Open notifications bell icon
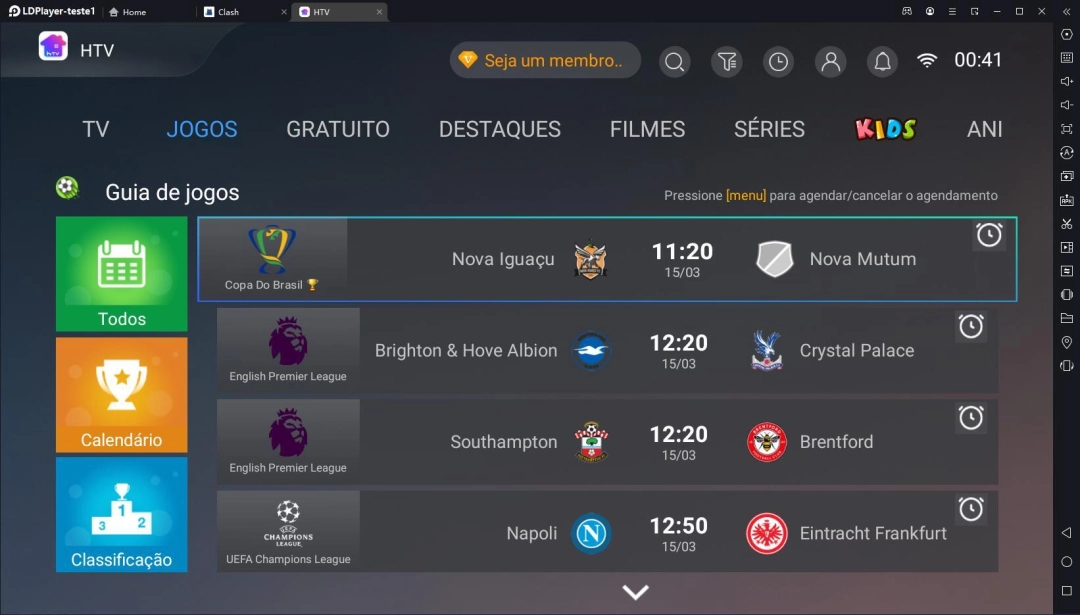Screen dimensions: 1080x615 pyautogui.click(x=882, y=61)
